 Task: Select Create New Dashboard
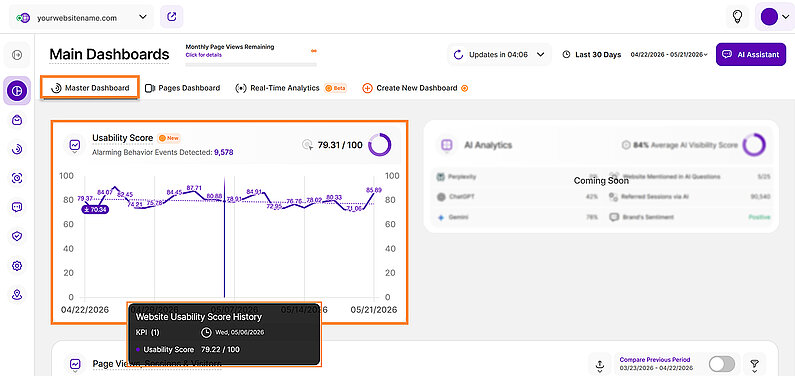(x=417, y=88)
